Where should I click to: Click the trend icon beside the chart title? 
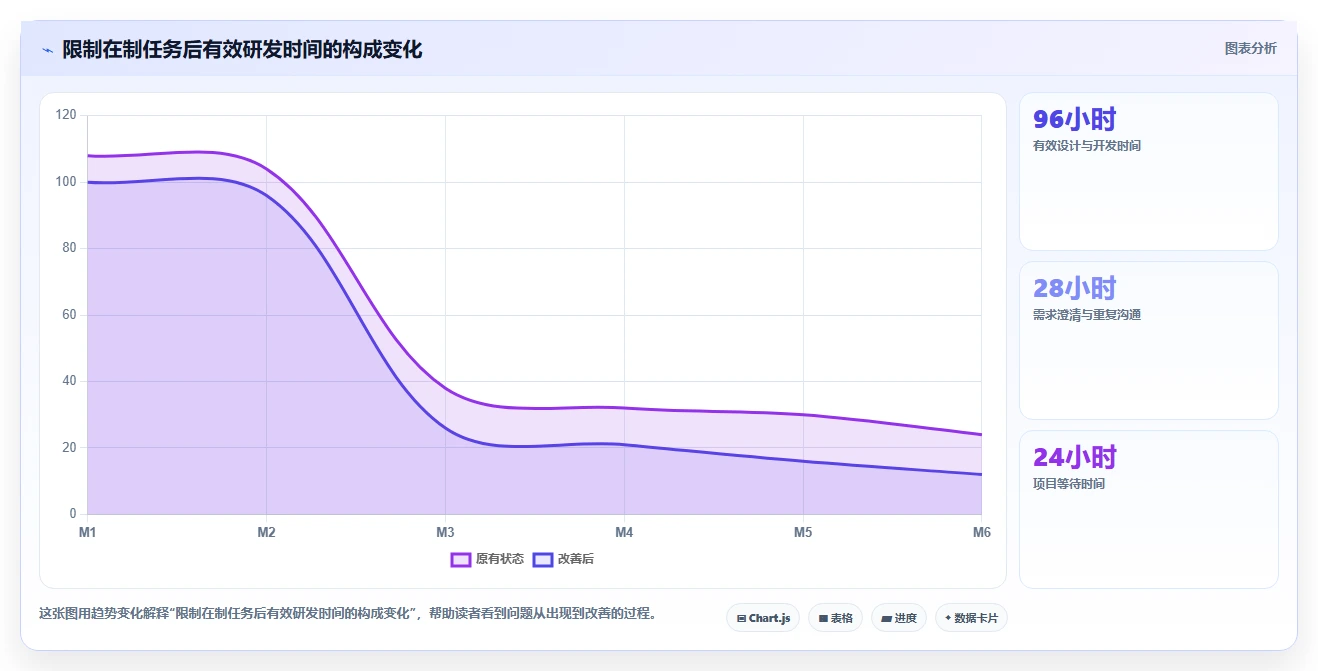coord(47,50)
